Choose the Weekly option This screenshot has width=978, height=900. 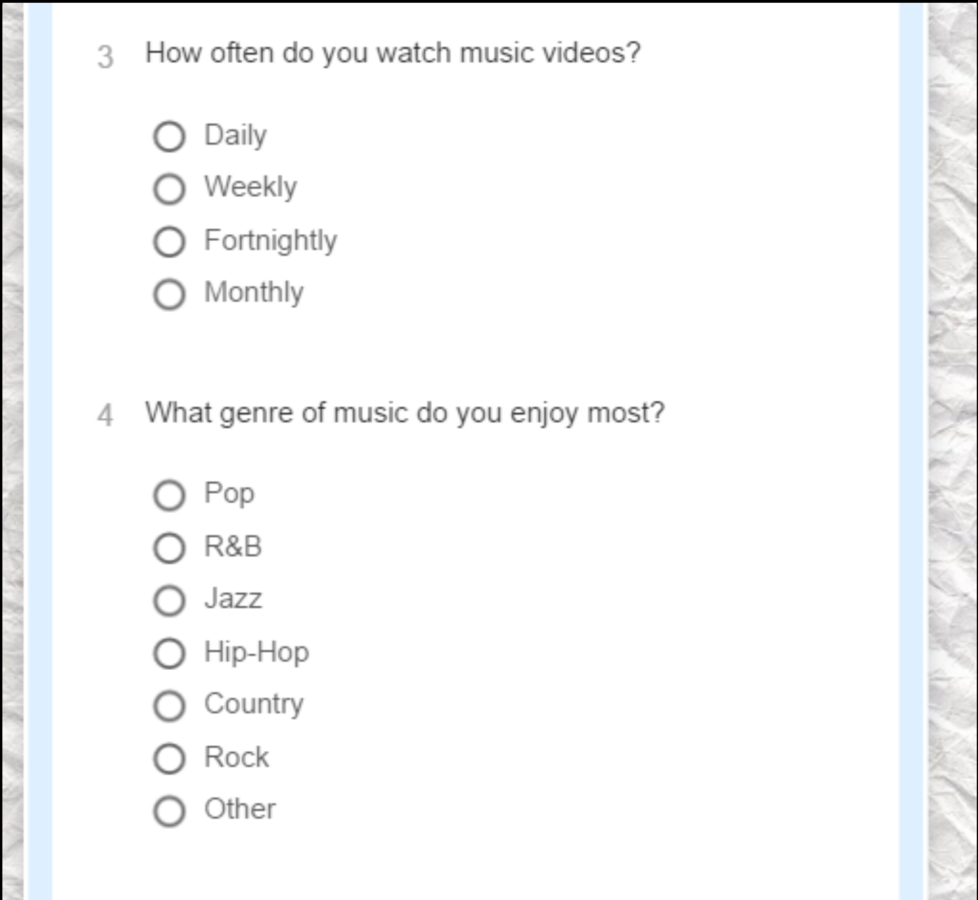169,189
